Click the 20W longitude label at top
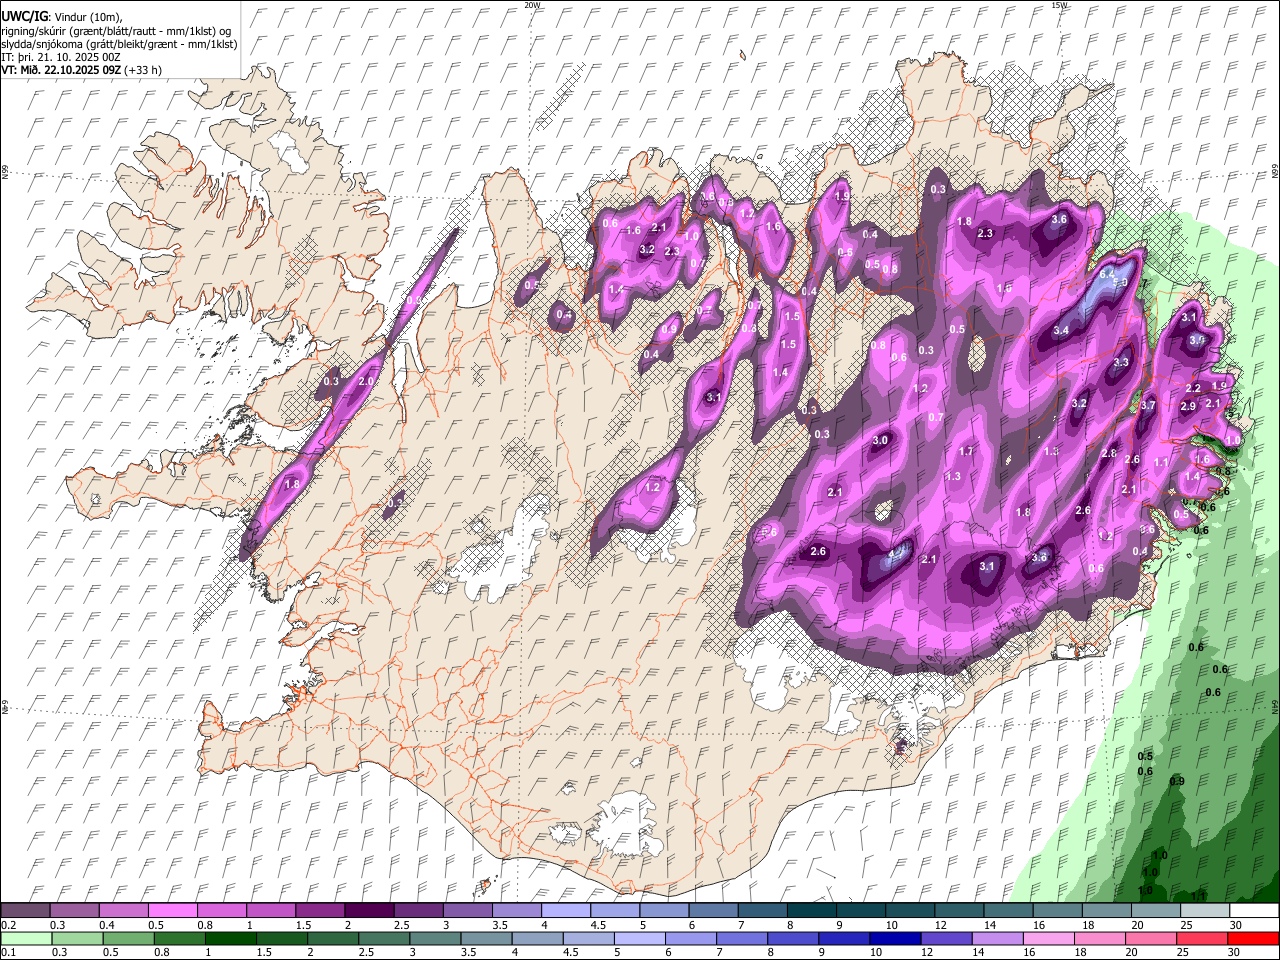 point(532,5)
